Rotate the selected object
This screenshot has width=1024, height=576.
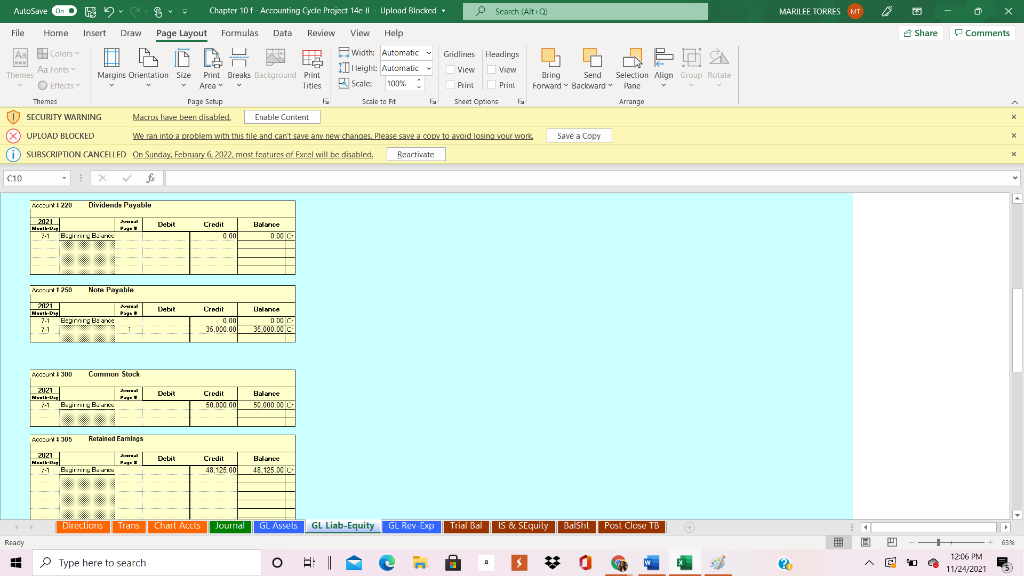718,70
